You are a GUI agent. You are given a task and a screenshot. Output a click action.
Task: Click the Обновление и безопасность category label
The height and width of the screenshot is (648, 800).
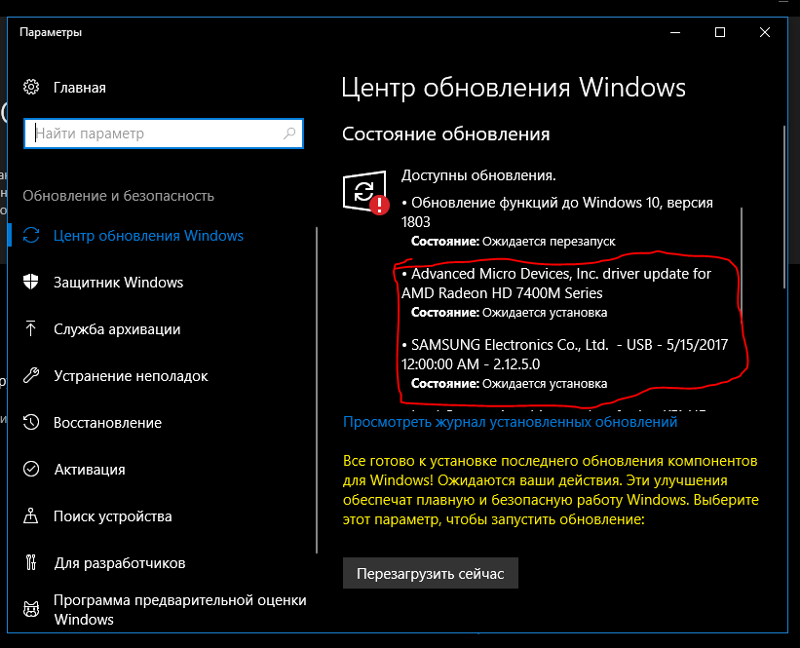pos(118,196)
